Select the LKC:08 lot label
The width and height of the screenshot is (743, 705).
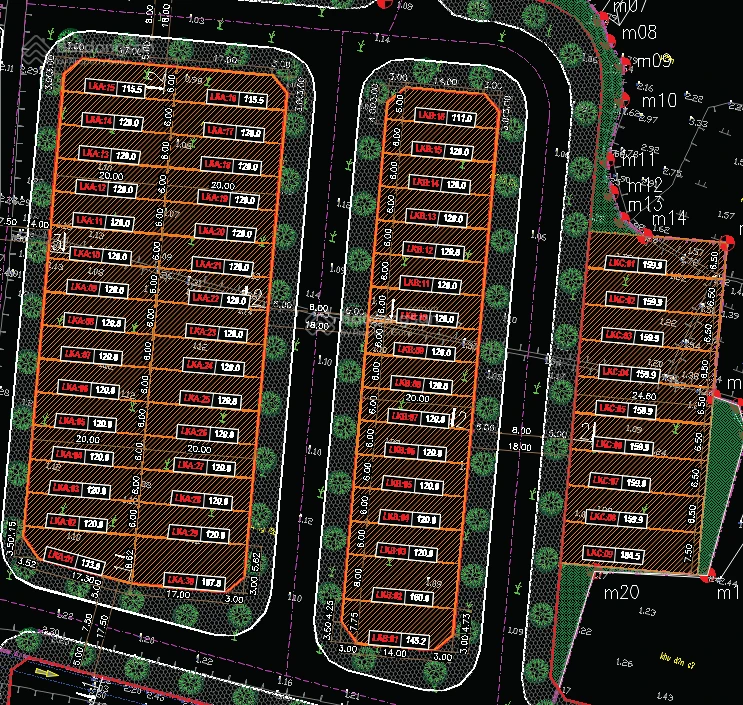pyautogui.click(x=602, y=517)
